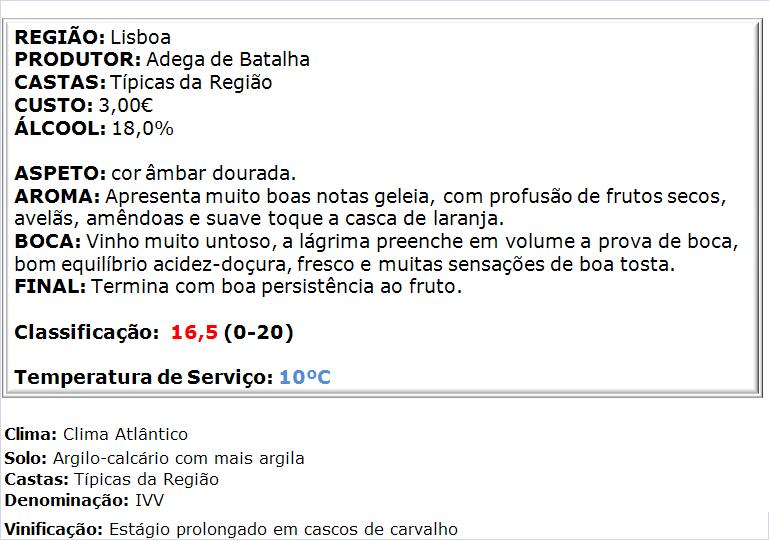The image size is (769, 540).
Task: Click the Vinificação label
Action: pos(53,529)
